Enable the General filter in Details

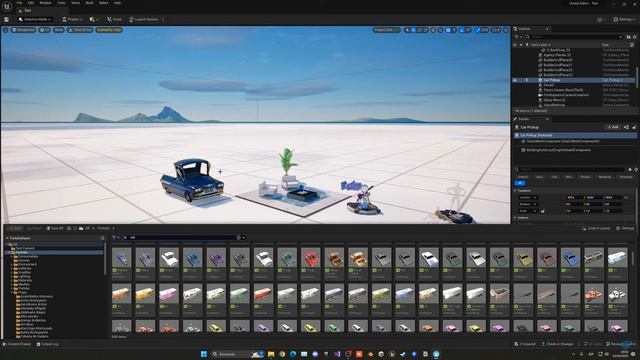click(x=523, y=177)
